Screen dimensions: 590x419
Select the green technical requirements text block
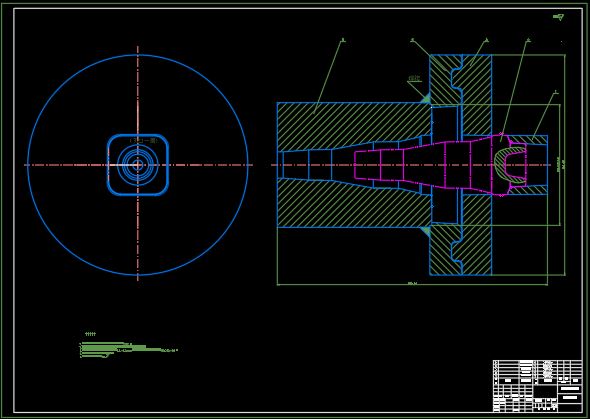[128, 350]
